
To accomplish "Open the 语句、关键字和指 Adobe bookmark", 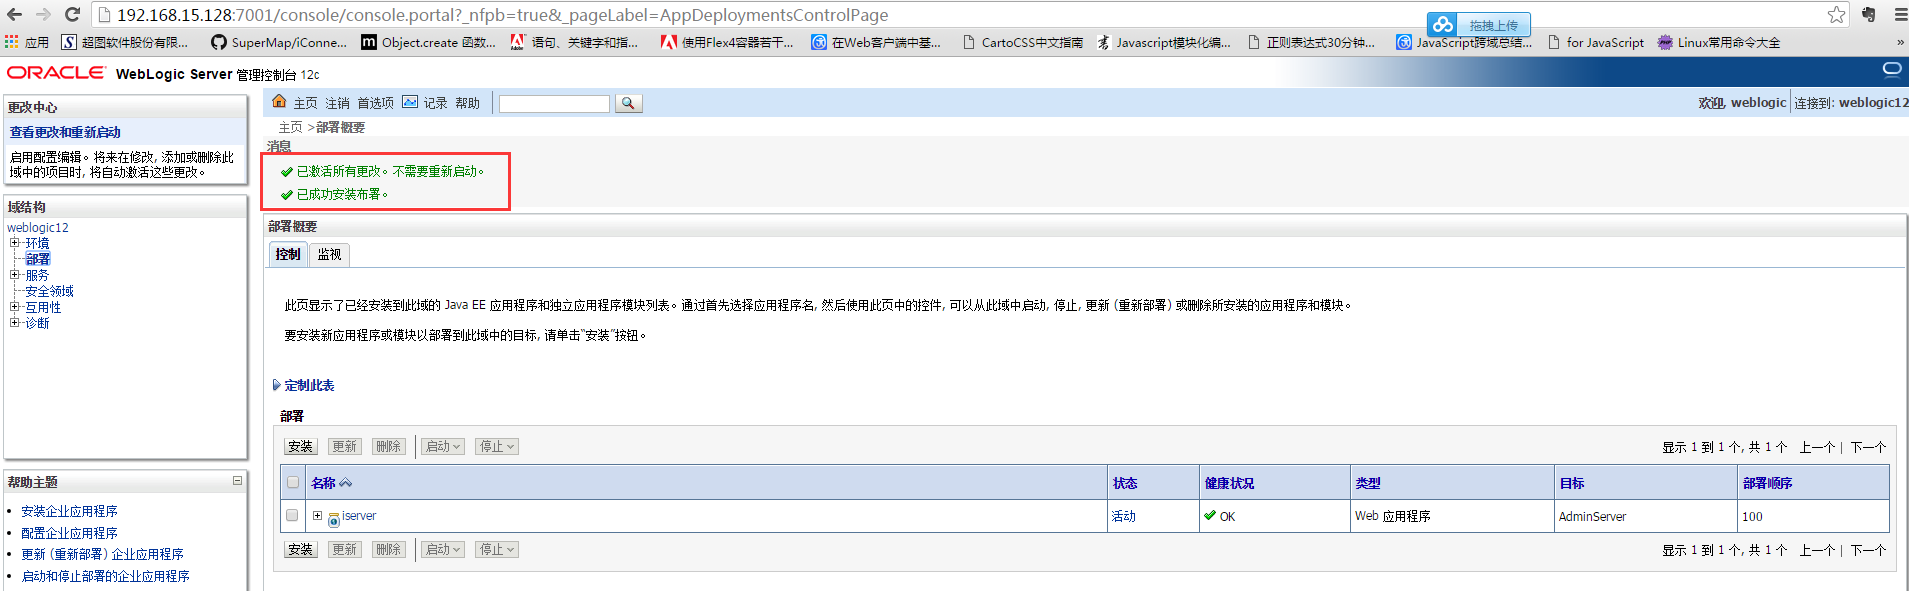I will point(574,42).
